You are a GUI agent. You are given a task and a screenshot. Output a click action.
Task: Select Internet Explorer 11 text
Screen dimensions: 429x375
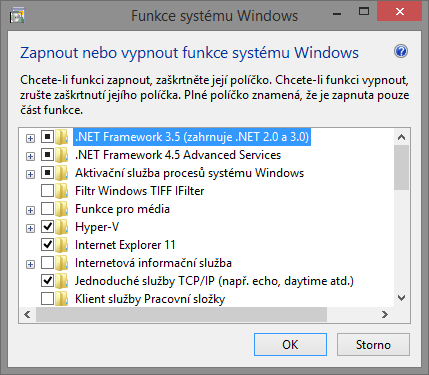click(x=125, y=245)
